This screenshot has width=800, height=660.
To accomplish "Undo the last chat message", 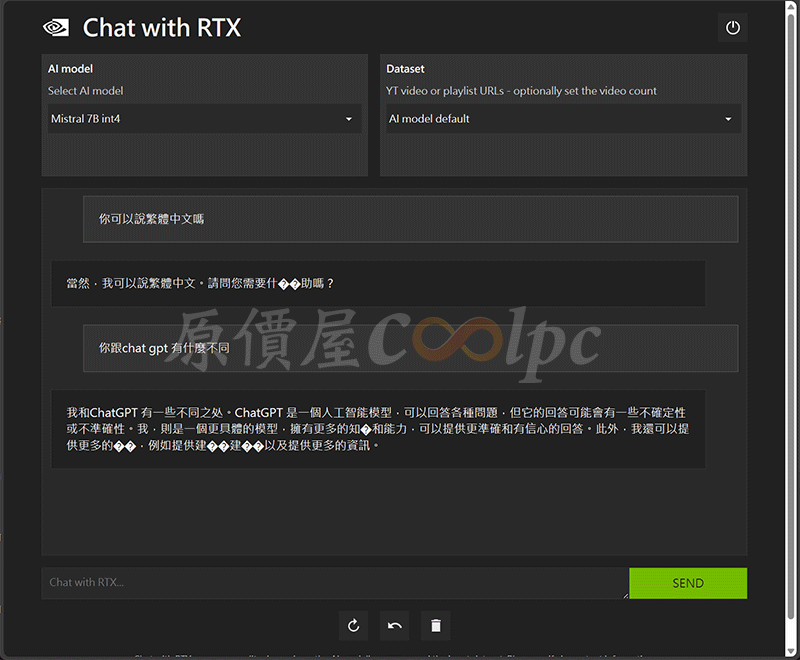I will [x=394, y=625].
